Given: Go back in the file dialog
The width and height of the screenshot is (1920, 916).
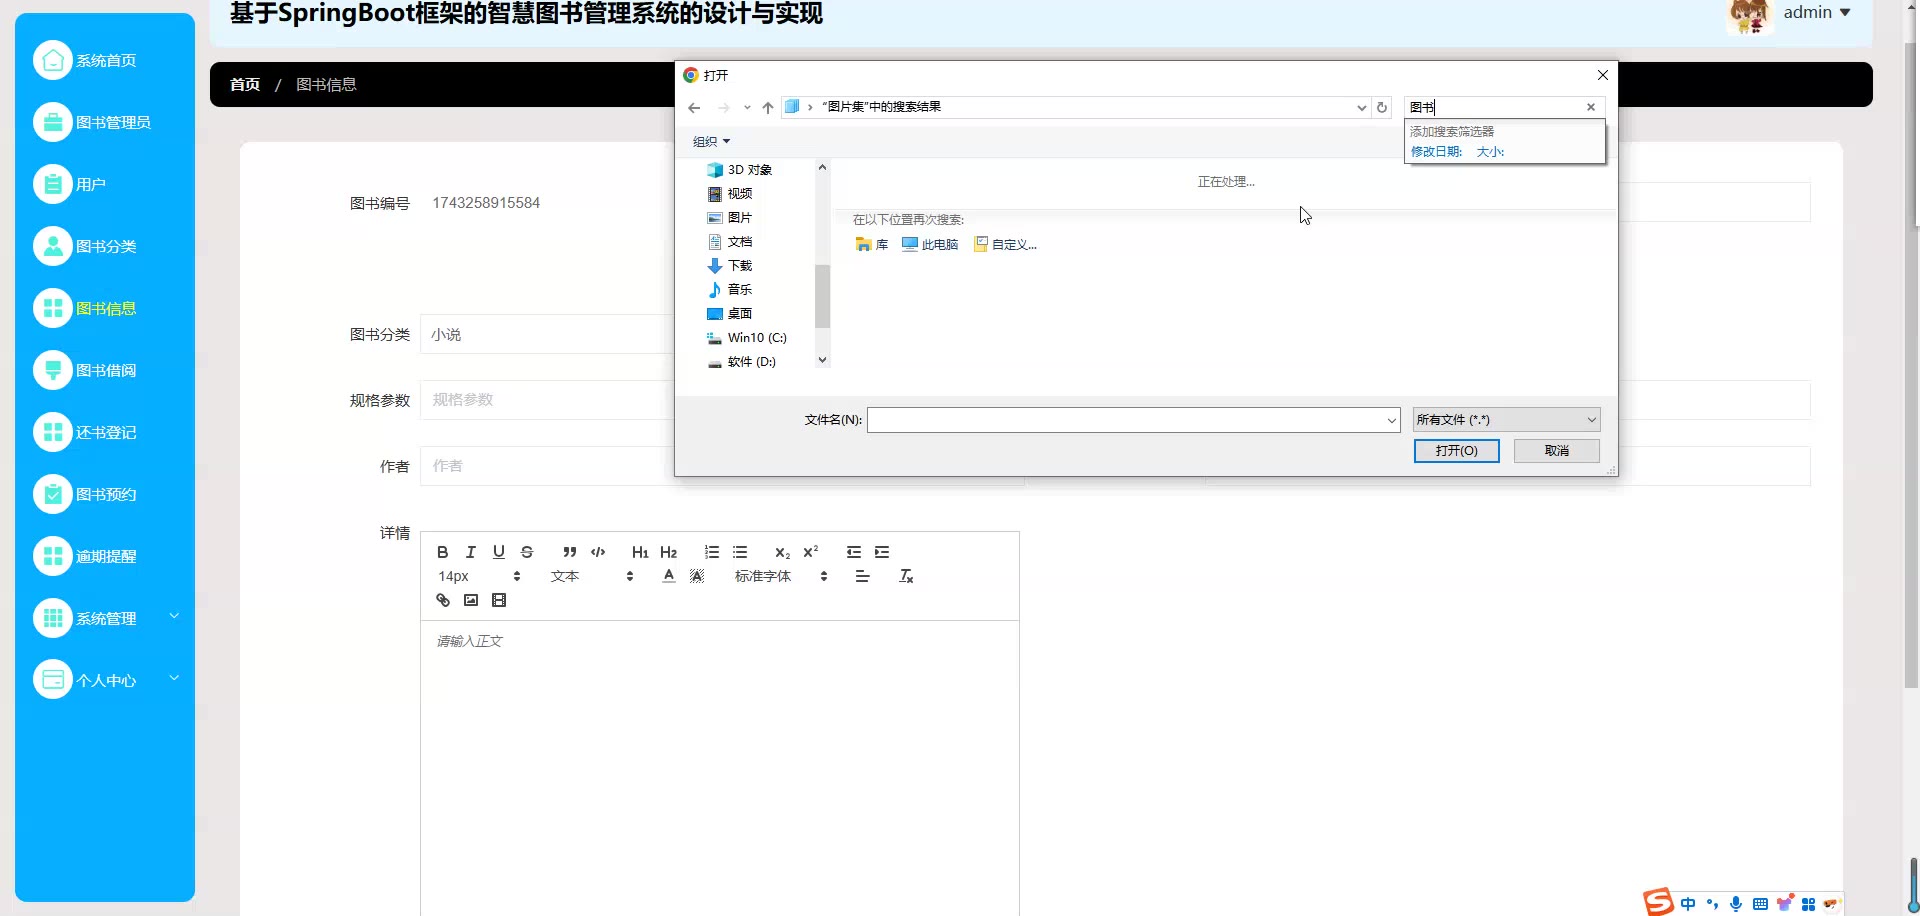Looking at the screenshot, I should click(x=694, y=108).
